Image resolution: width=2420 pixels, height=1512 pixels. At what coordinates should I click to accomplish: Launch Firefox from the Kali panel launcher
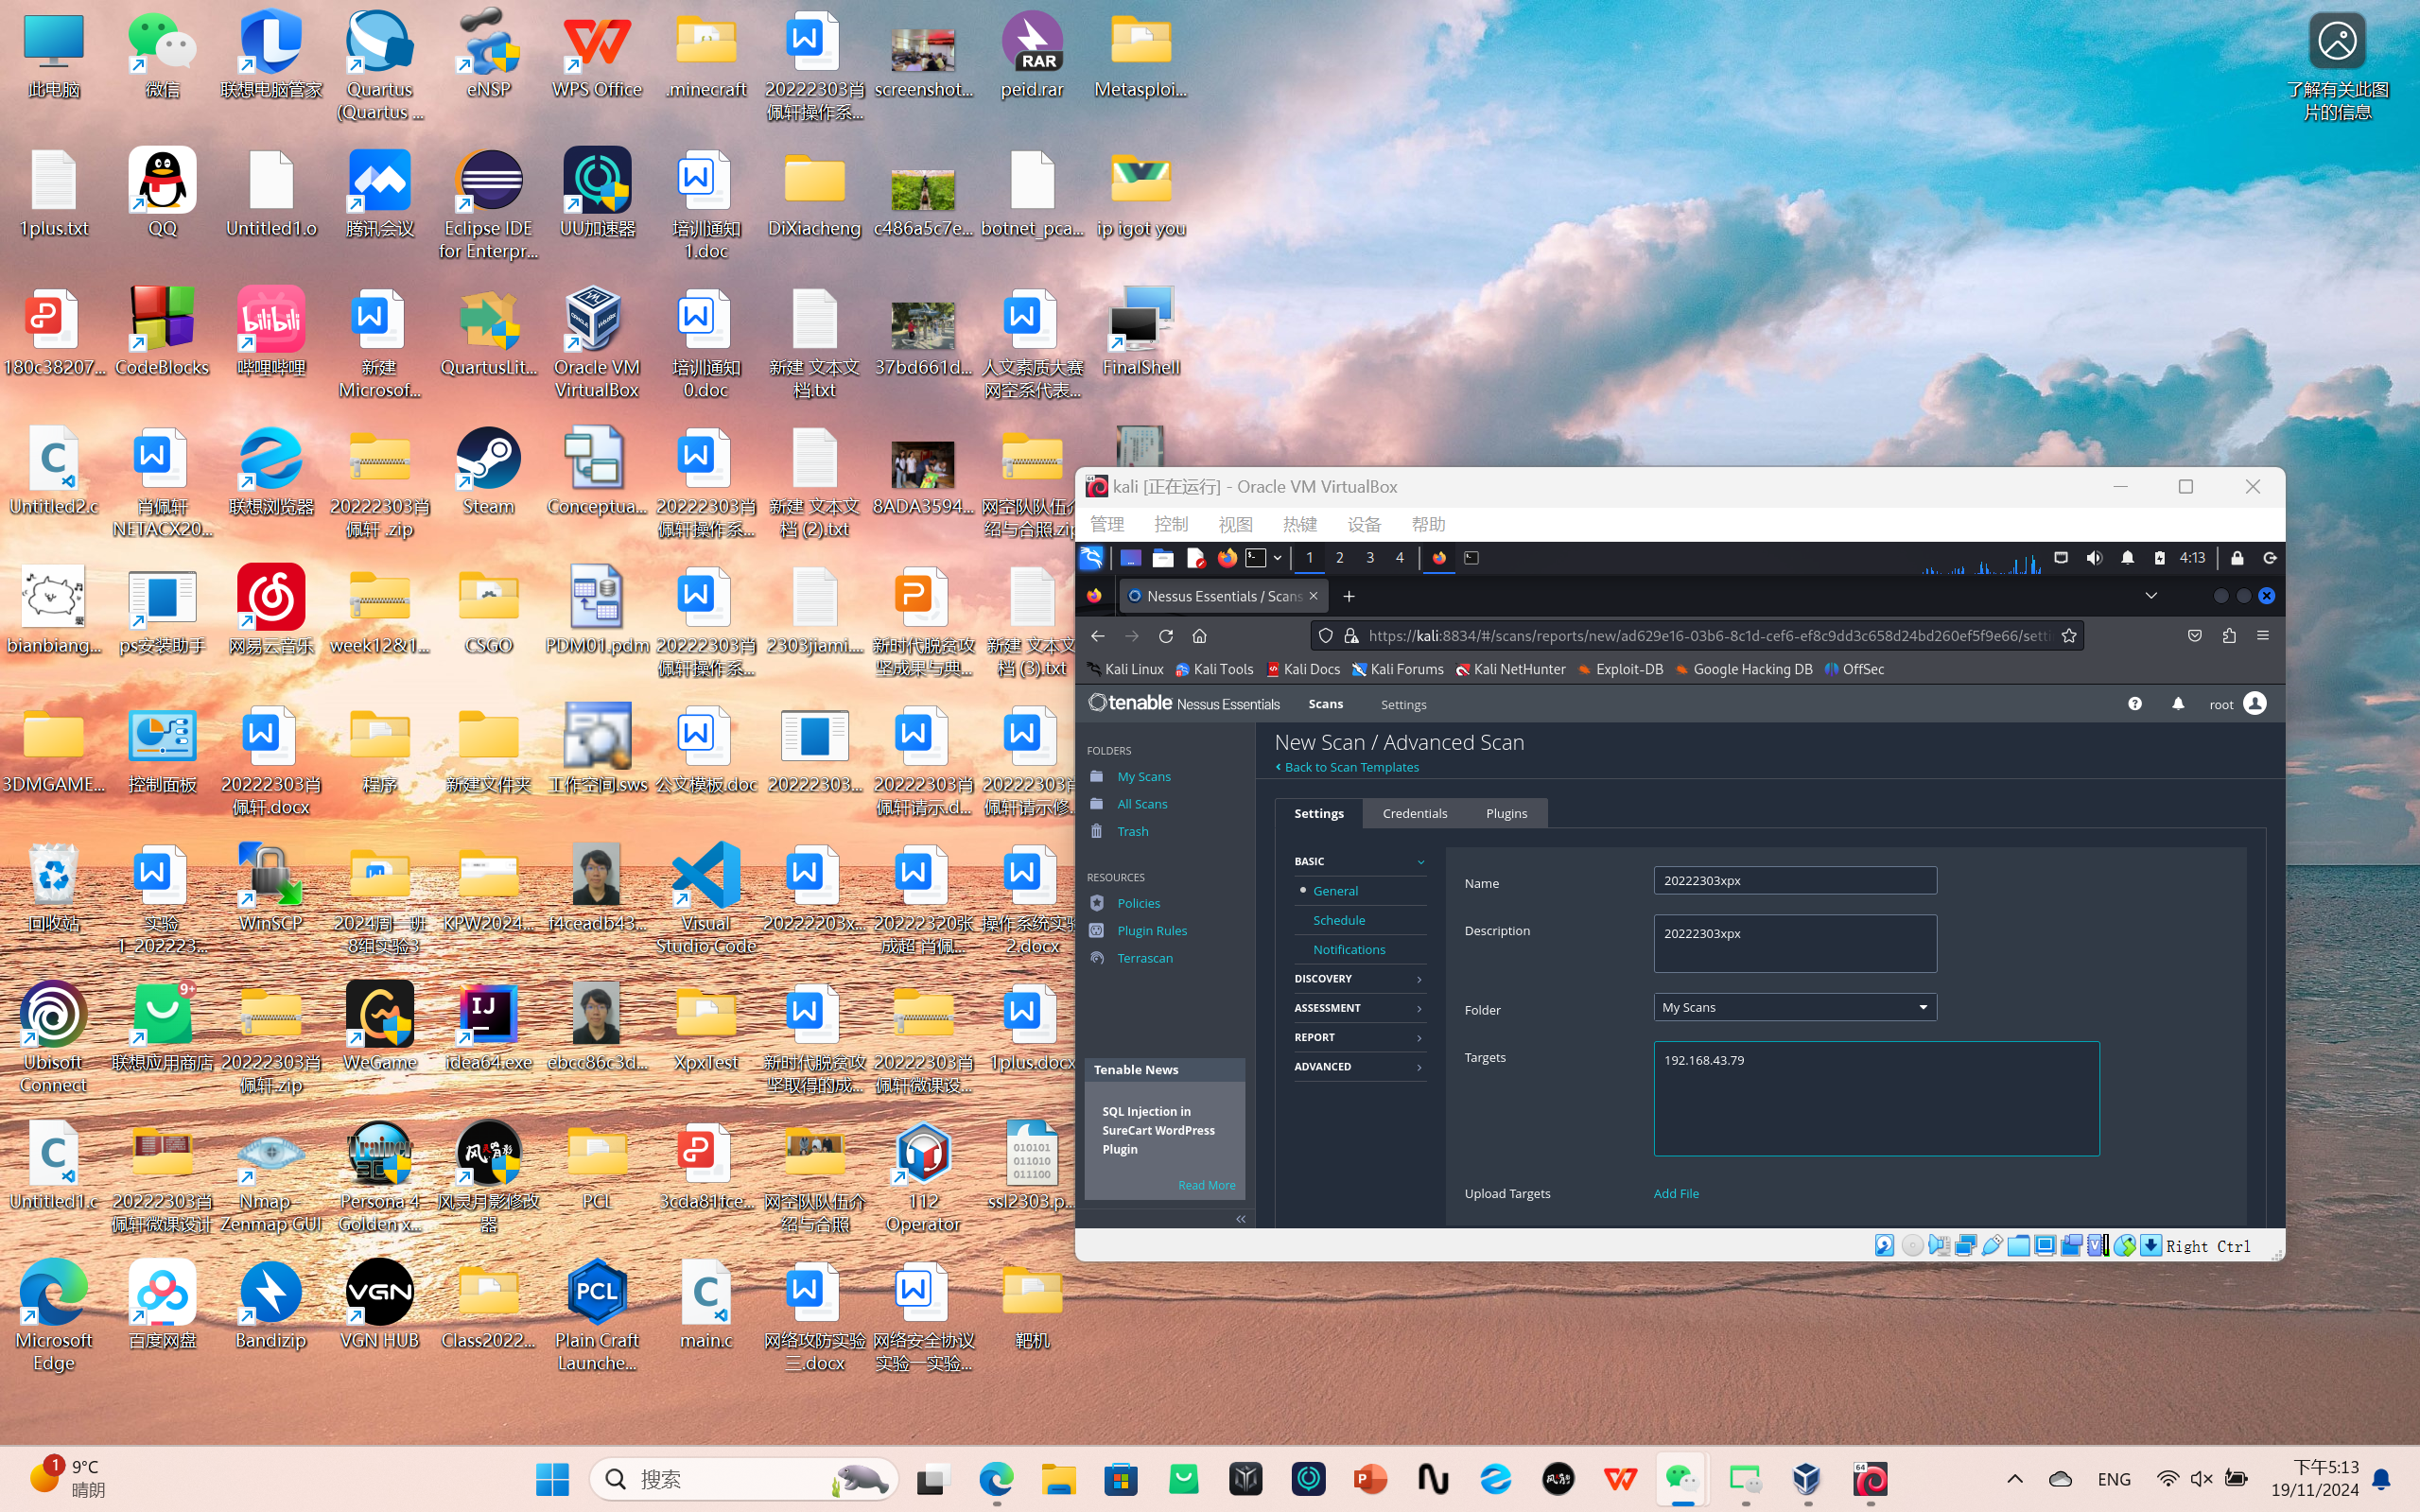click(1227, 558)
